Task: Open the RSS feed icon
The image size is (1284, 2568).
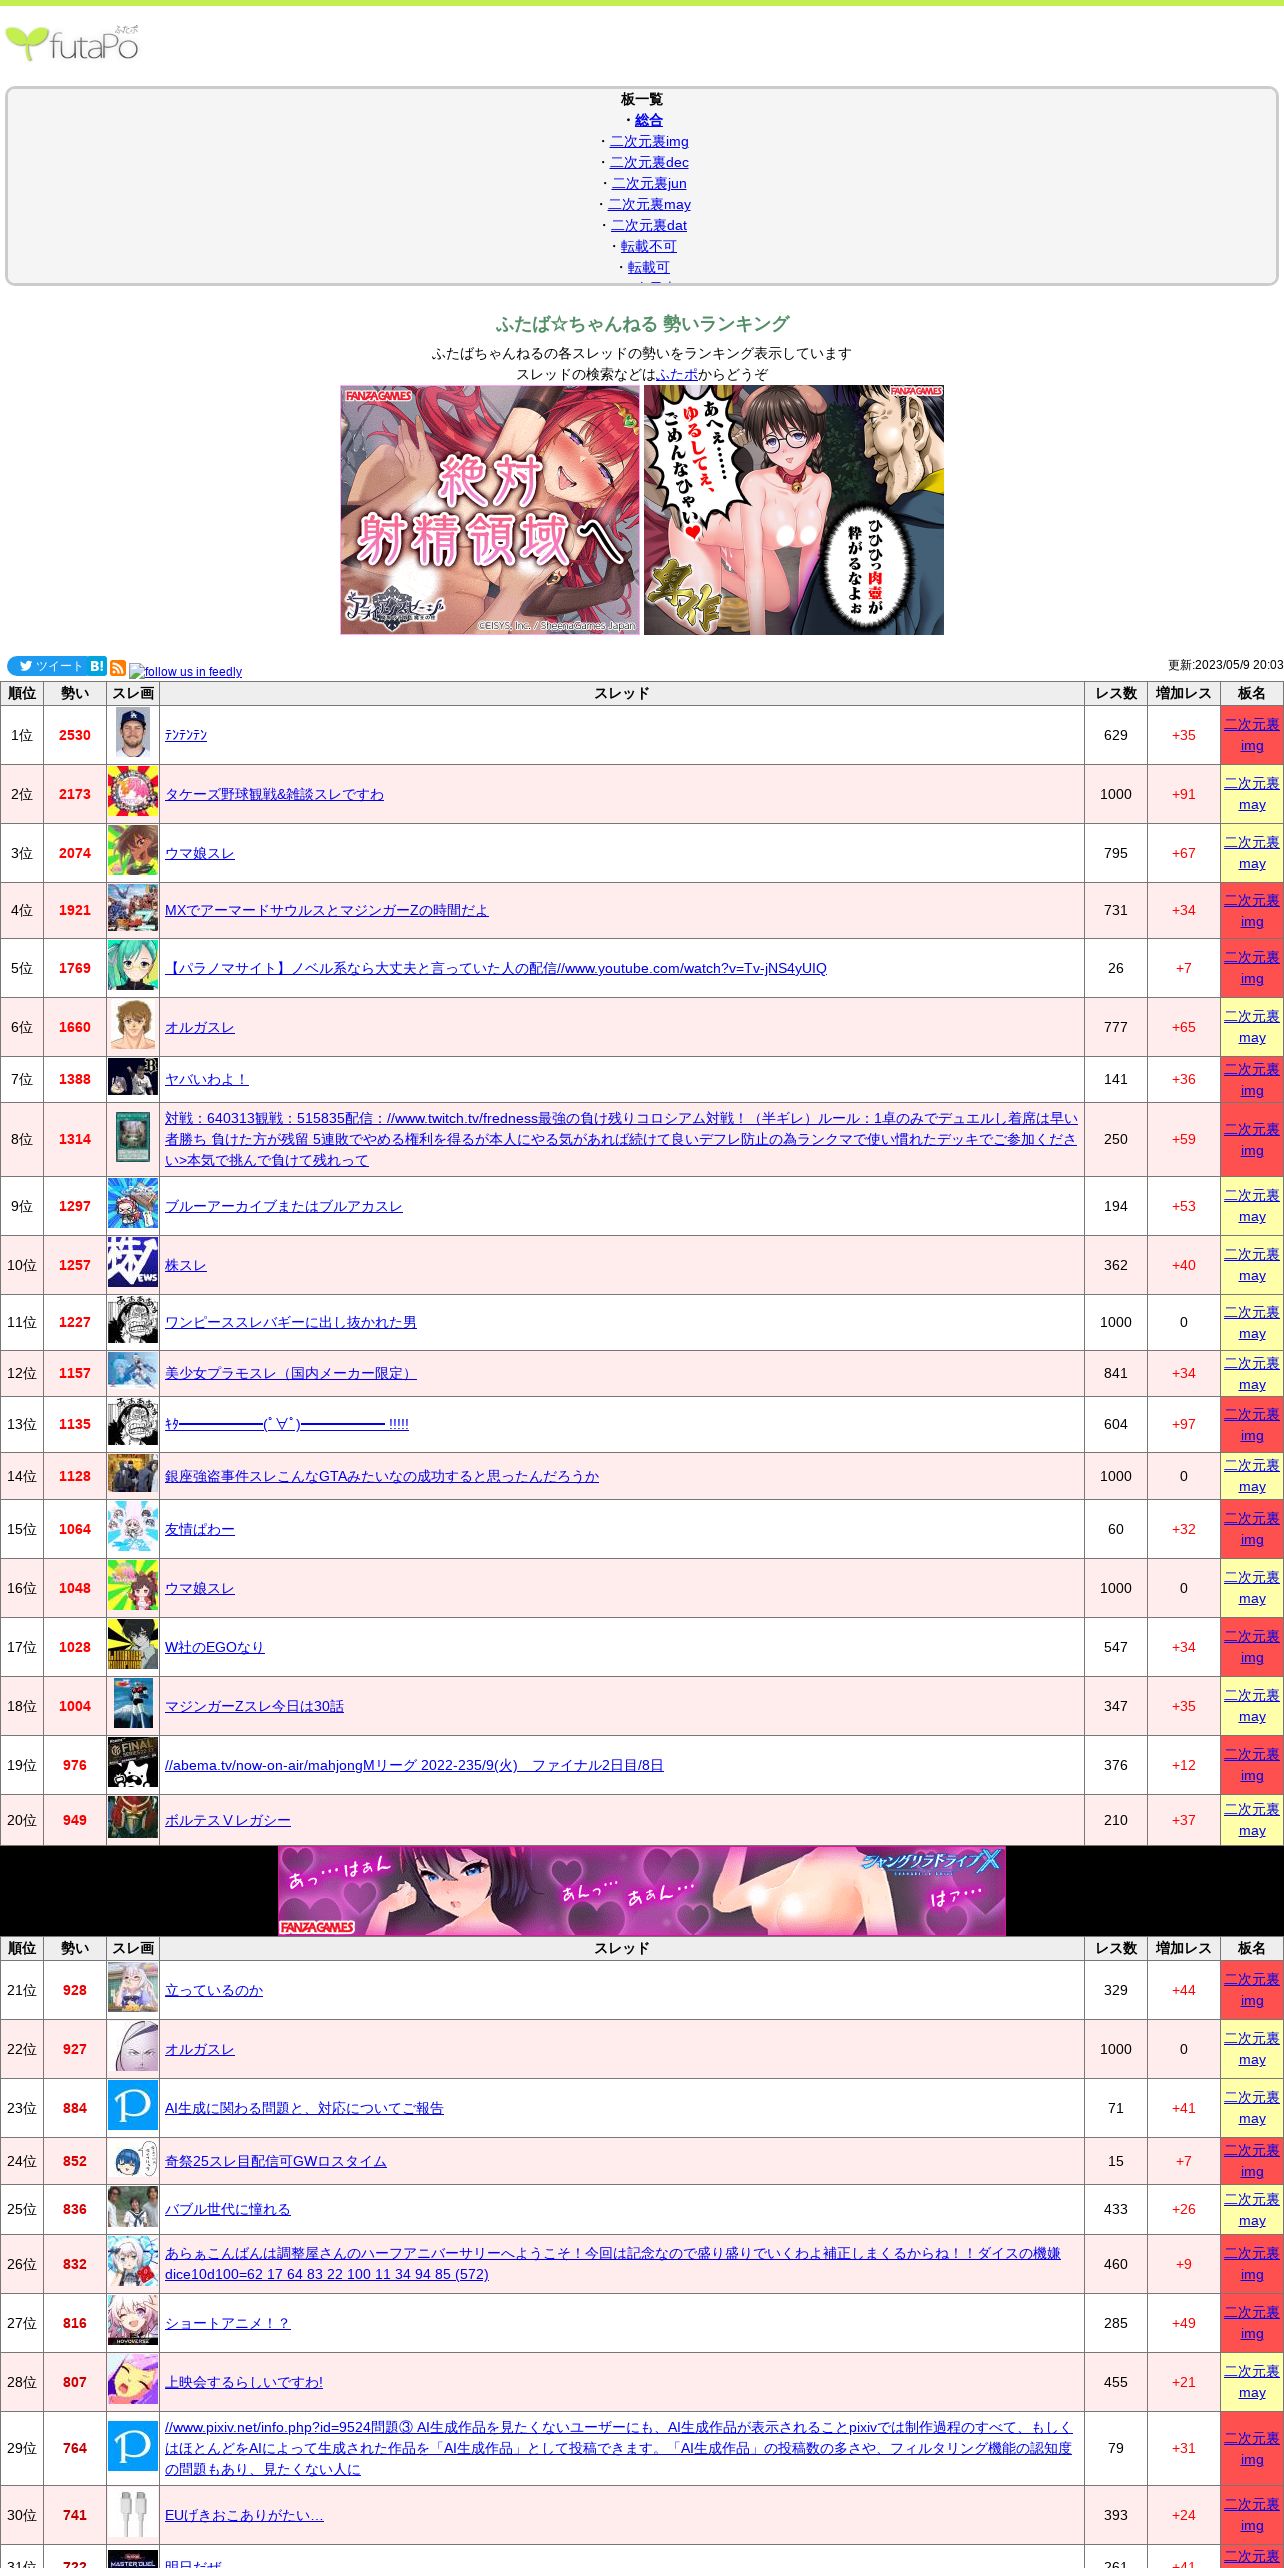Action: click(118, 668)
